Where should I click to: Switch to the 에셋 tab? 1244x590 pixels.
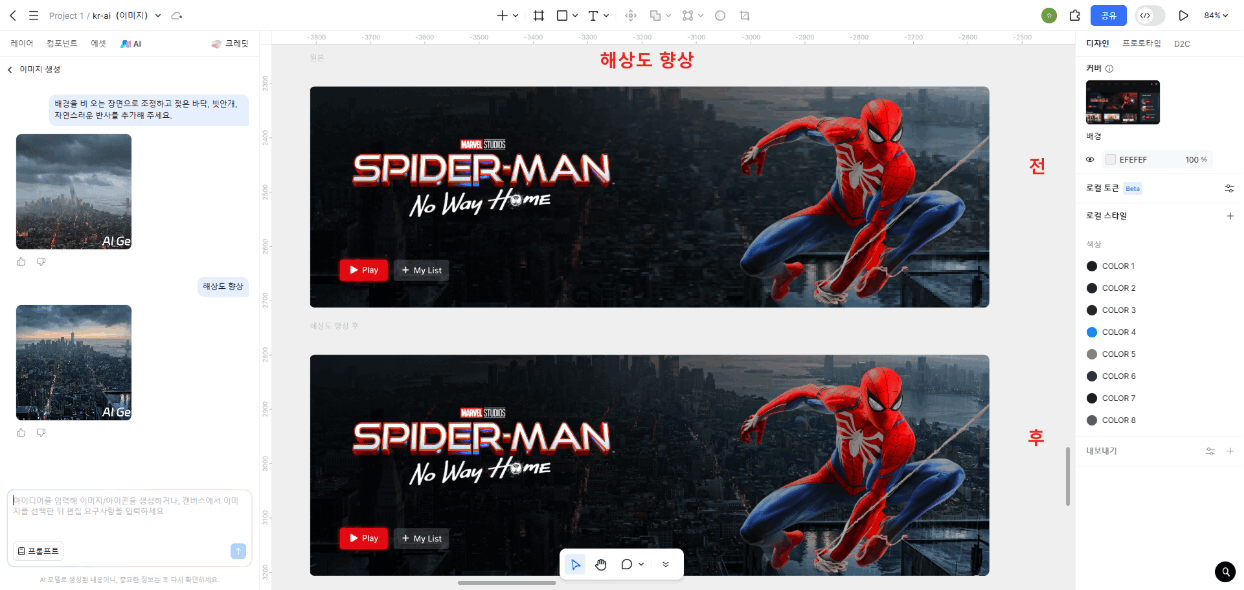coord(98,44)
